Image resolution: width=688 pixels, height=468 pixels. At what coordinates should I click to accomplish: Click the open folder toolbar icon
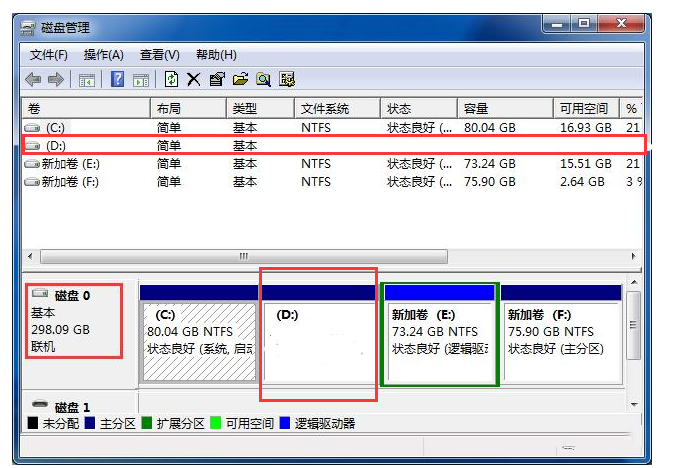(240, 79)
